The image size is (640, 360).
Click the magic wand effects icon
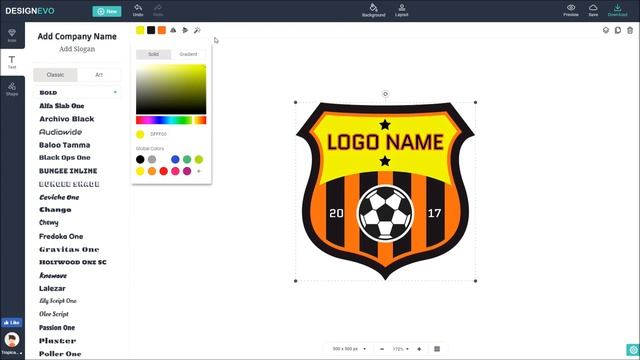pos(197,30)
